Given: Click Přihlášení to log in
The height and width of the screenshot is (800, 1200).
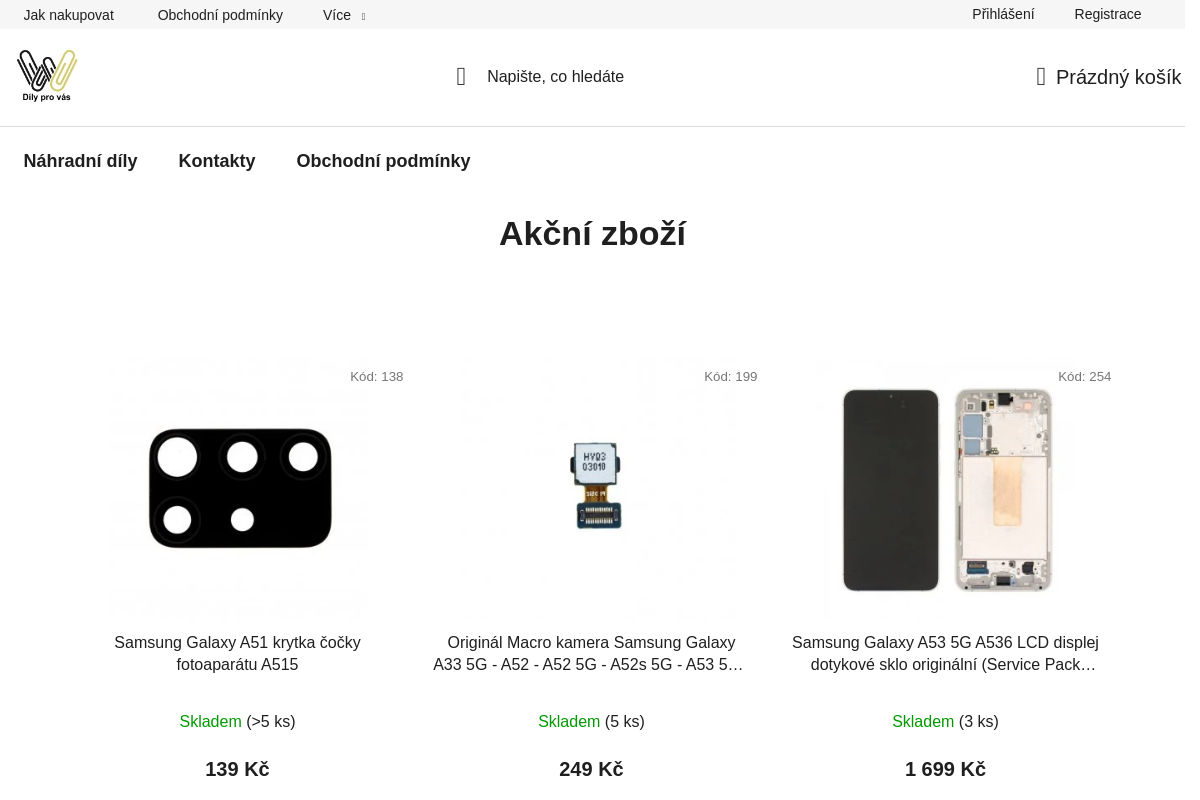Looking at the screenshot, I should click(x=1003, y=14).
